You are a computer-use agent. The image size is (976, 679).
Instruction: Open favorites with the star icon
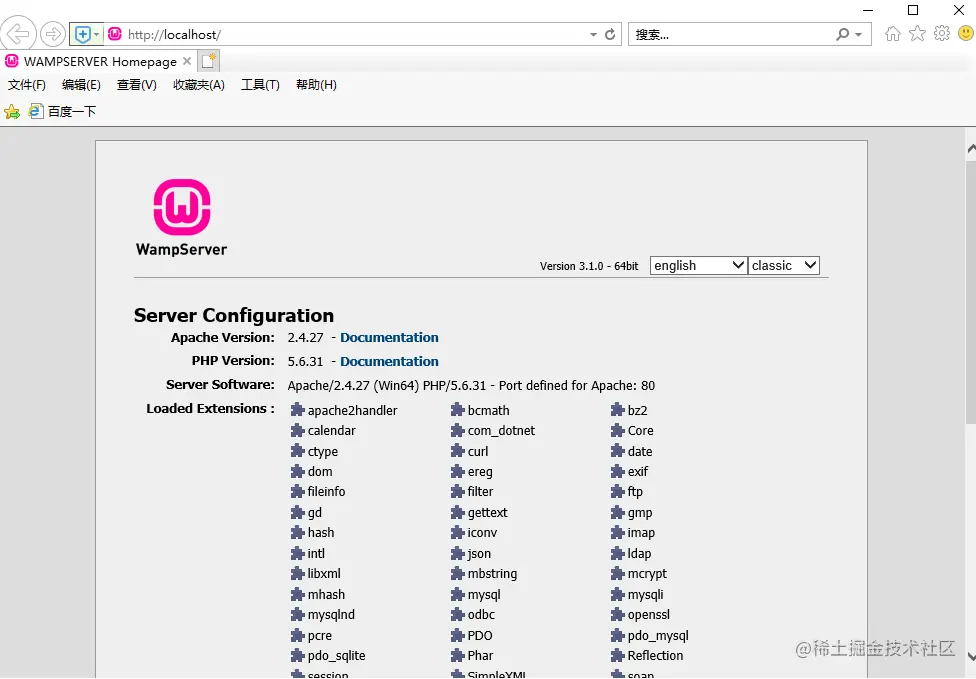click(x=917, y=34)
